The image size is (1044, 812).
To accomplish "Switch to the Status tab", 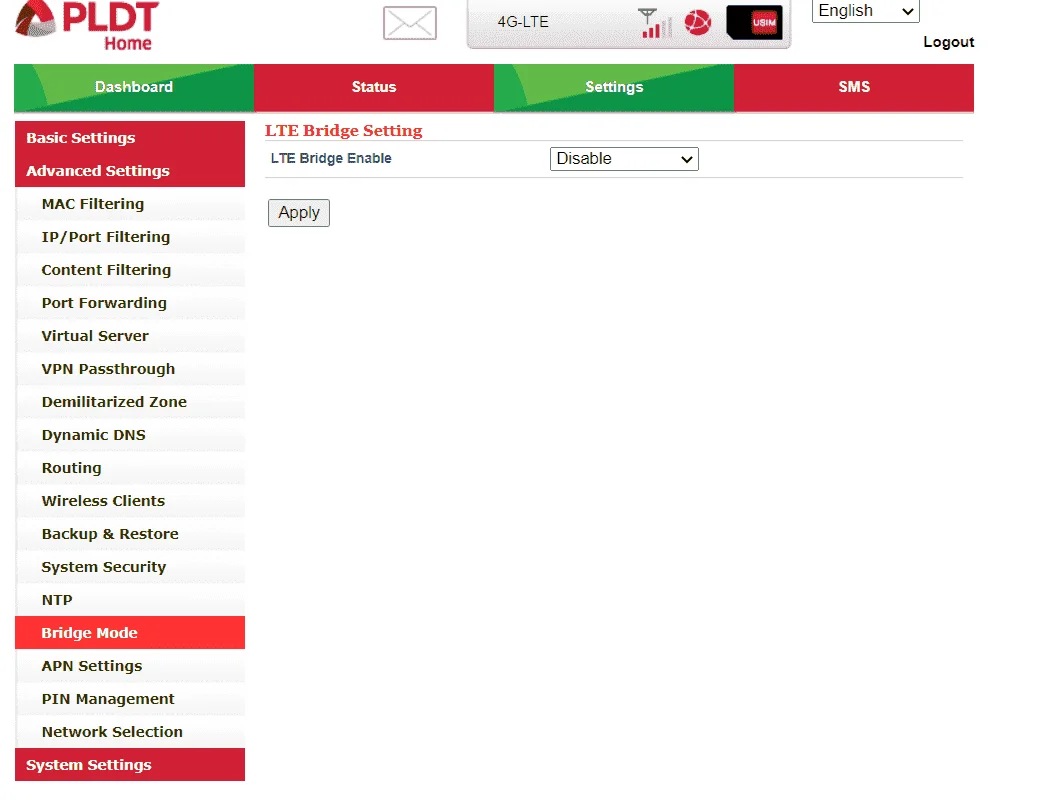I will pos(374,87).
